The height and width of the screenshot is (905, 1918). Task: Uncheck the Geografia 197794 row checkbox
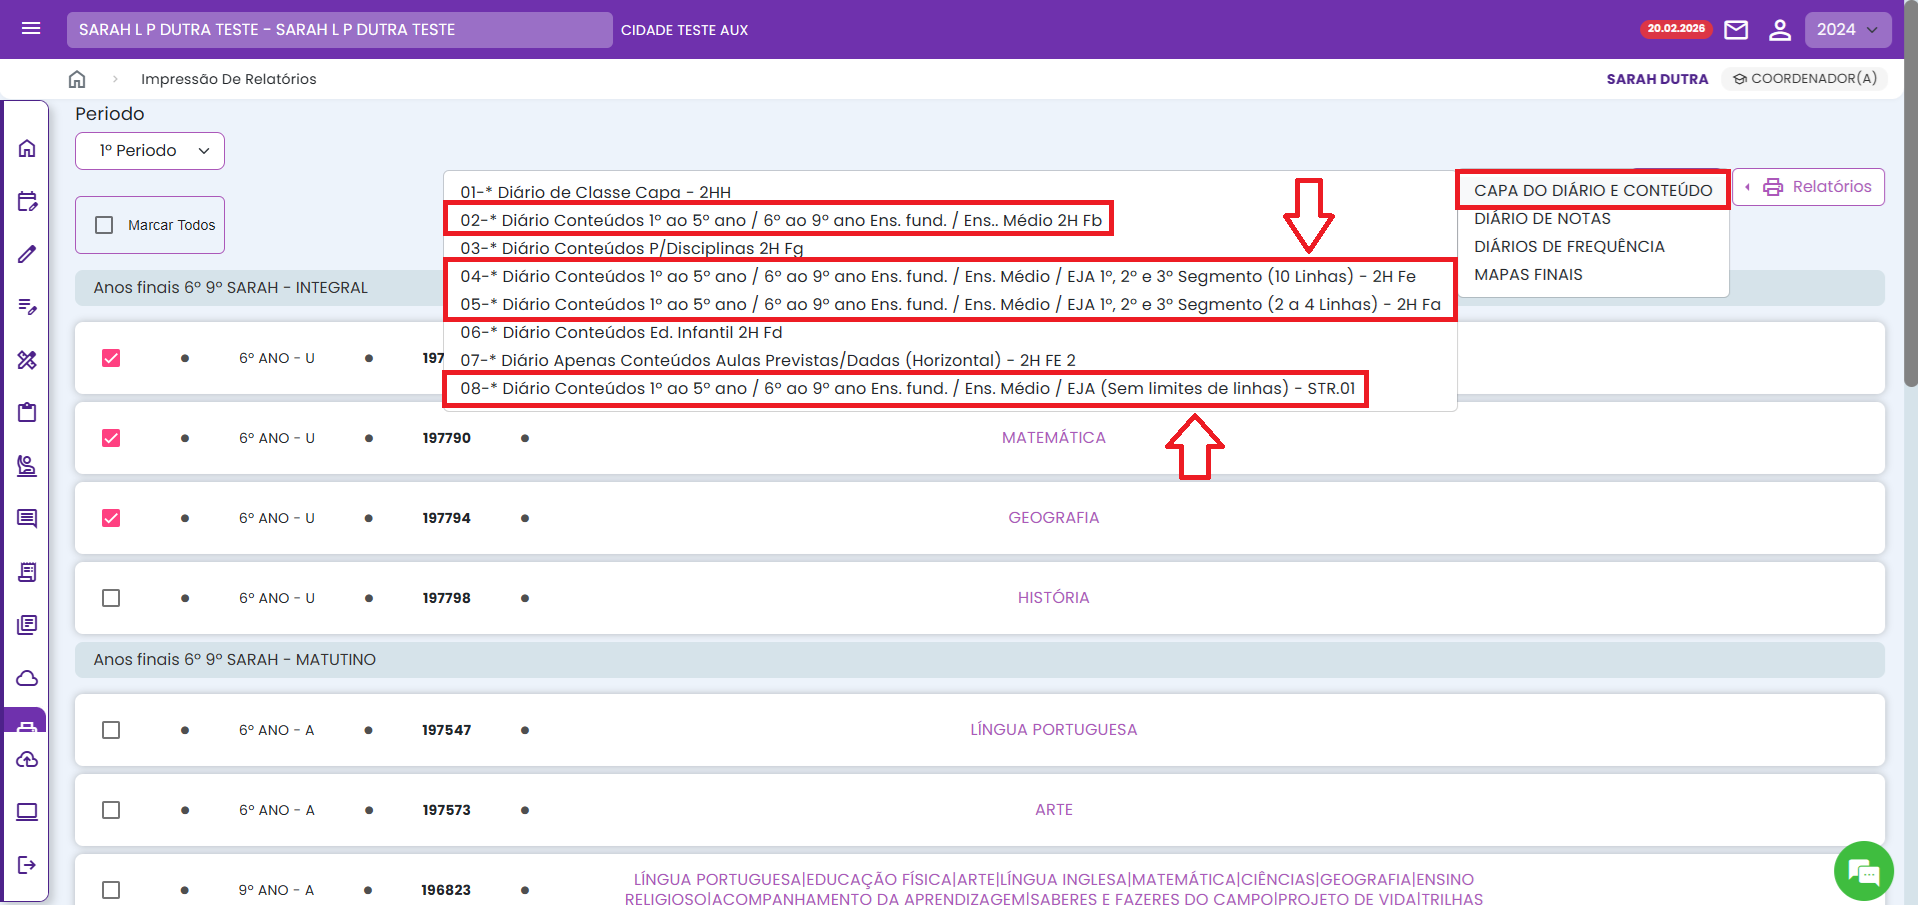tap(111, 518)
